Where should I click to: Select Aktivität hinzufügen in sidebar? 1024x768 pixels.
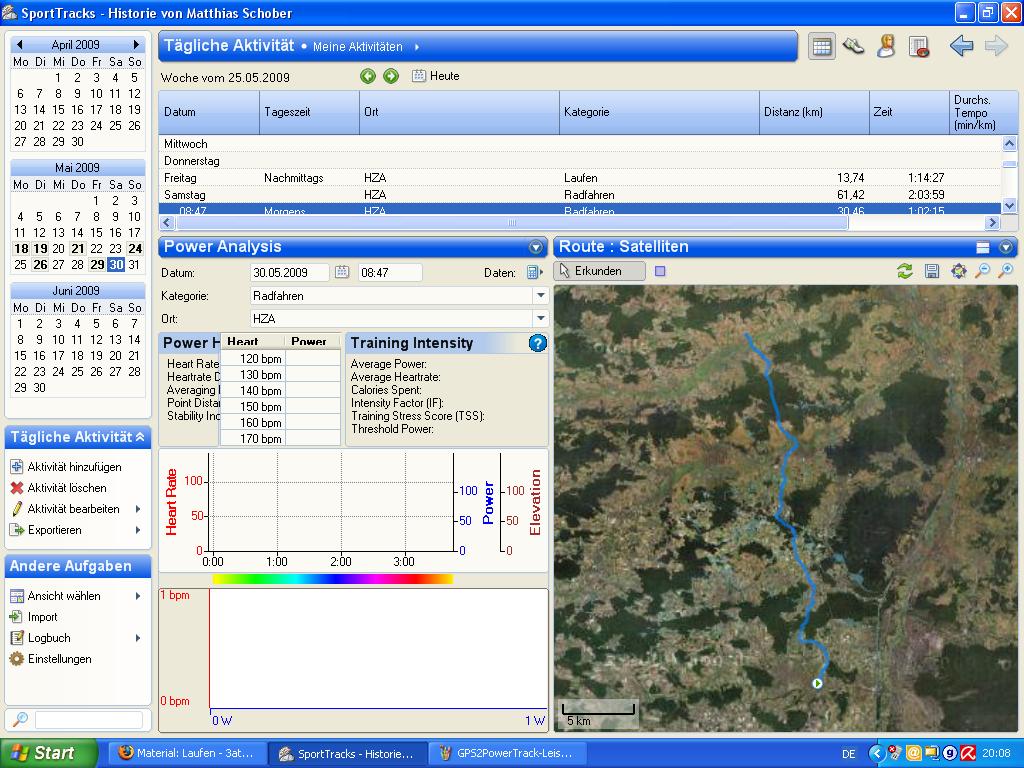click(x=74, y=467)
